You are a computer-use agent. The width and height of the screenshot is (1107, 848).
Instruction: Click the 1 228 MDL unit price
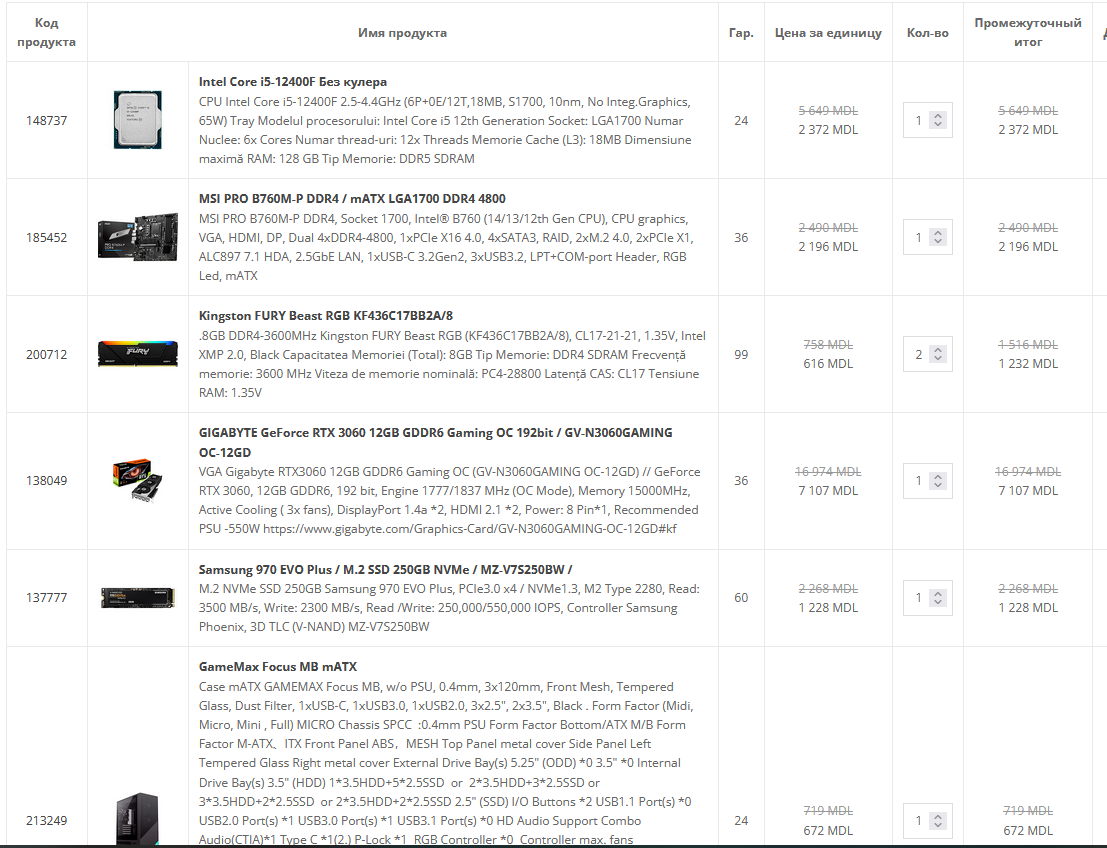point(828,608)
